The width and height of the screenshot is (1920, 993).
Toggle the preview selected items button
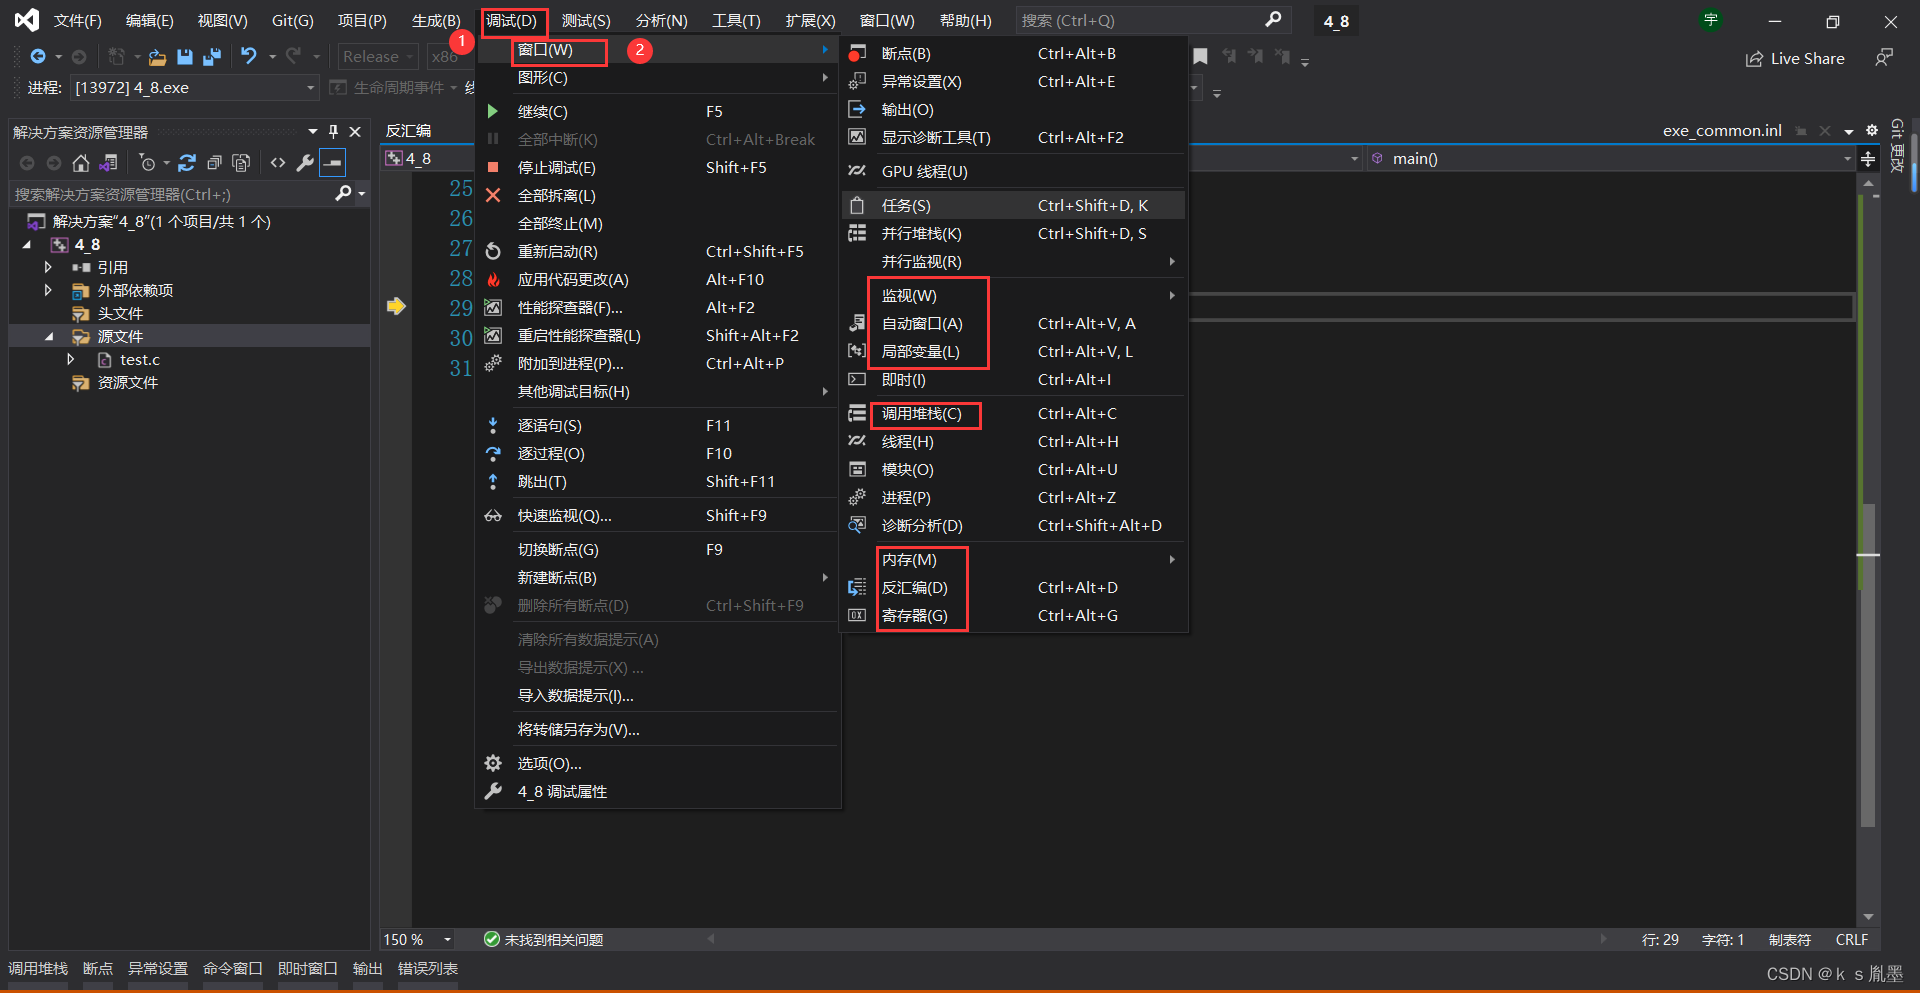pos(333,163)
